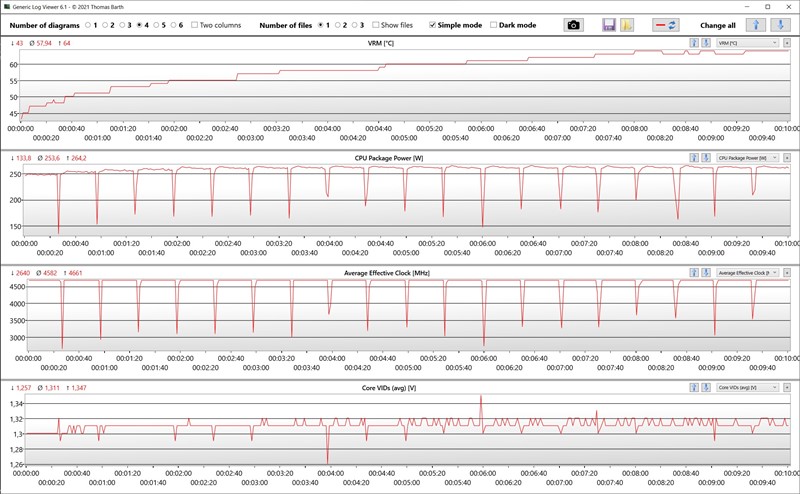Screen dimensions: 800x494
Task: Select 6 for Number of diagrams
Action: tap(173, 25)
